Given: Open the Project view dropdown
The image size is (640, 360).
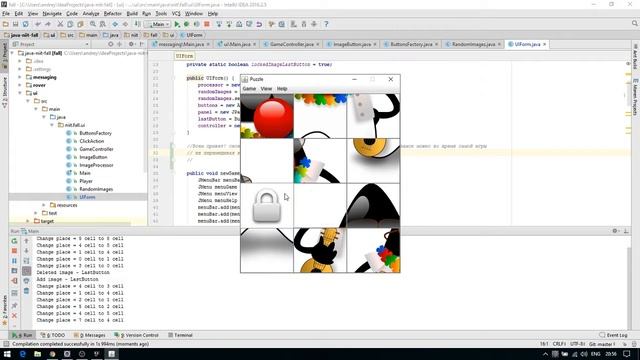Looking at the screenshot, I should pyautogui.click(x=51, y=44).
